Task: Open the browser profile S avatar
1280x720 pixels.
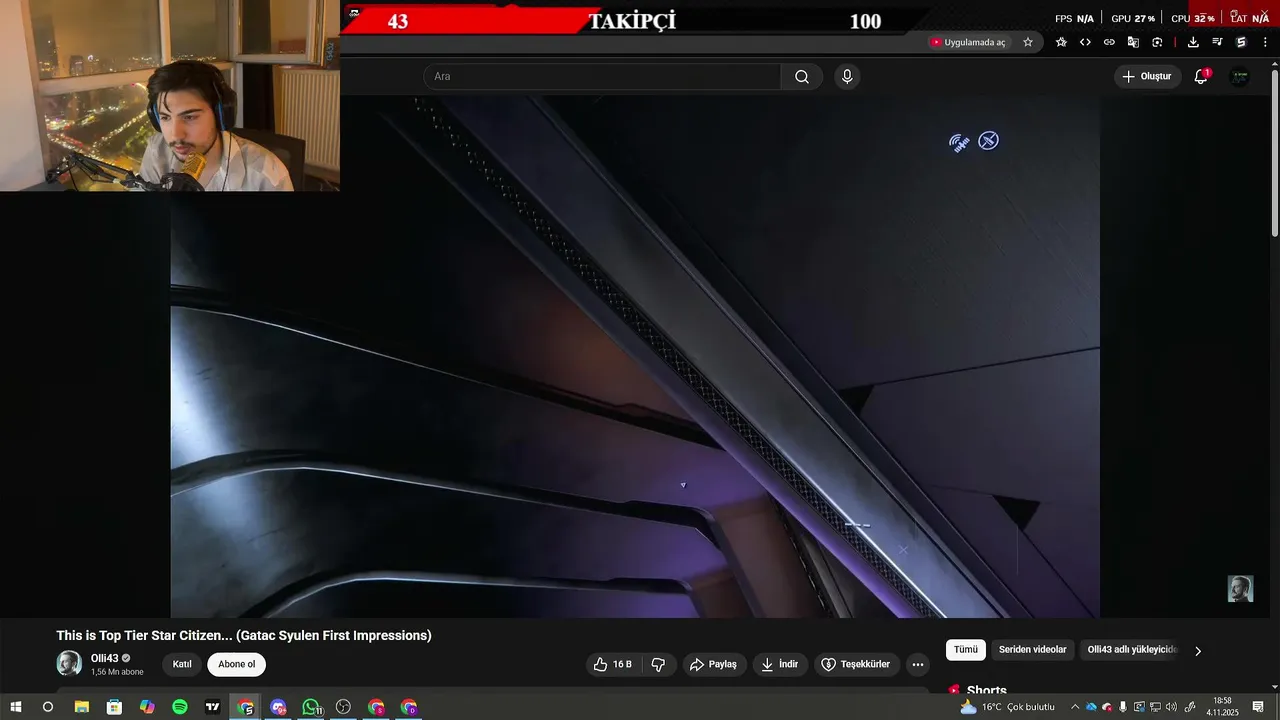Action: click(x=1241, y=42)
